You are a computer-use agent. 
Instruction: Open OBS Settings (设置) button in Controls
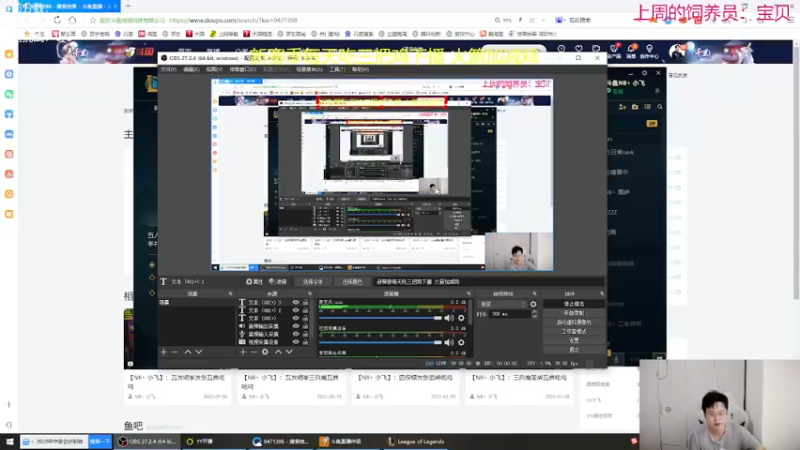click(573, 340)
